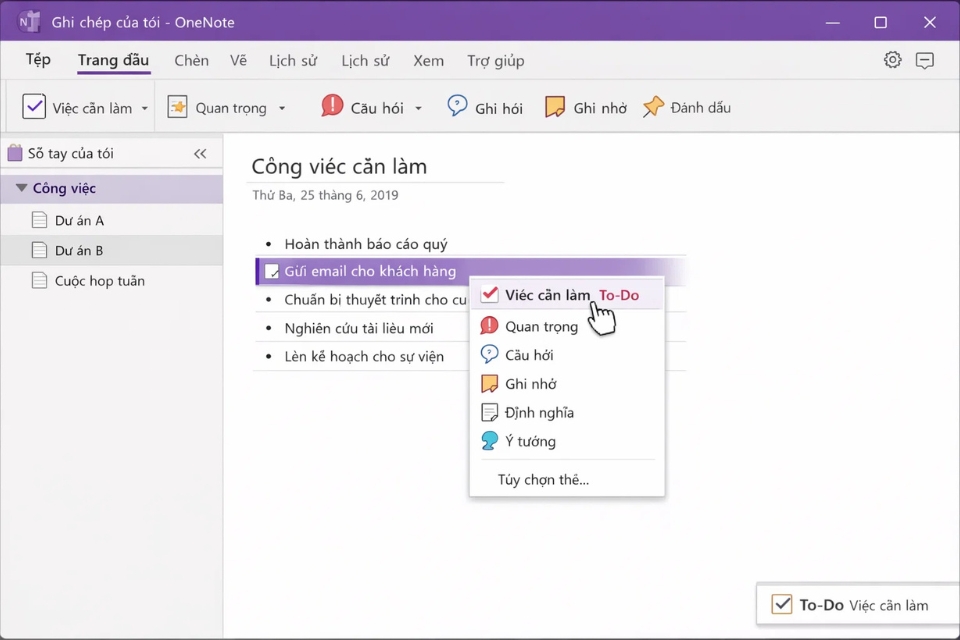Toggle the To-Do checkbox in the corner popup
Image resolution: width=960 pixels, height=640 pixels.
tap(781, 605)
